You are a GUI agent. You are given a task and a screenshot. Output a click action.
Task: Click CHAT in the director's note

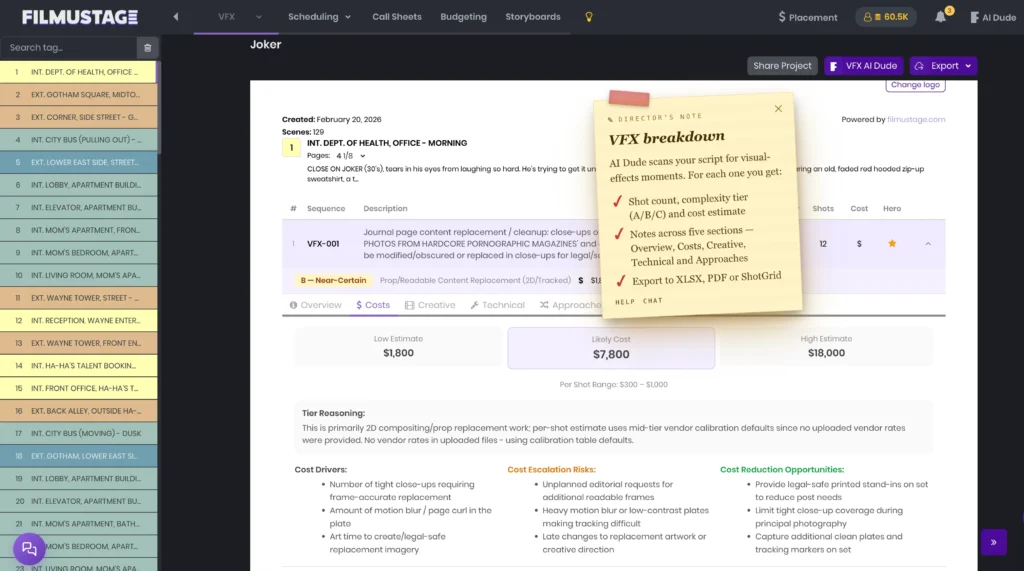pyautogui.click(x=652, y=301)
